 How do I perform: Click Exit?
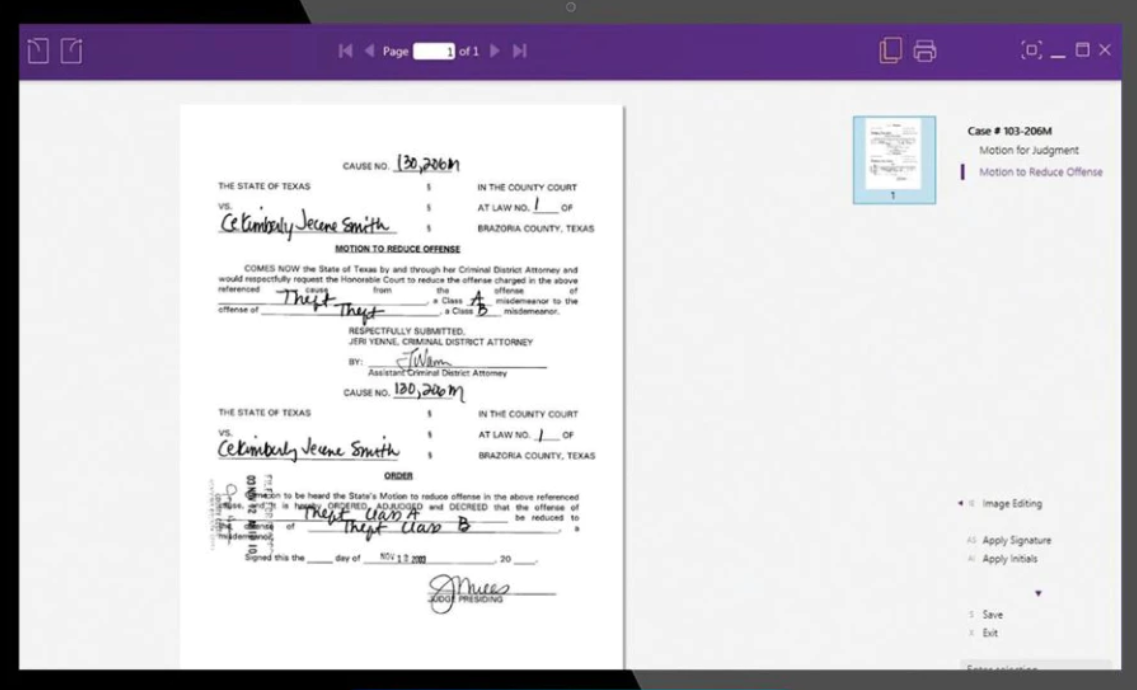990,633
